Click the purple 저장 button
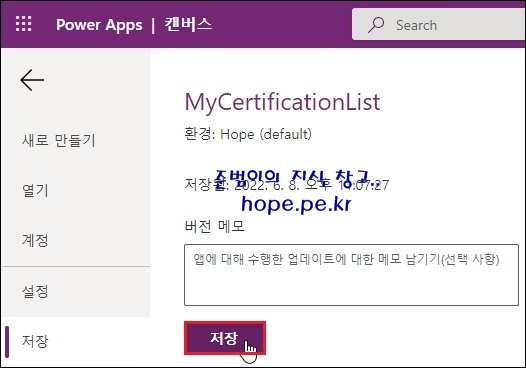Viewport: 526px width, 368px height. pyautogui.click(x=225, y=338)
